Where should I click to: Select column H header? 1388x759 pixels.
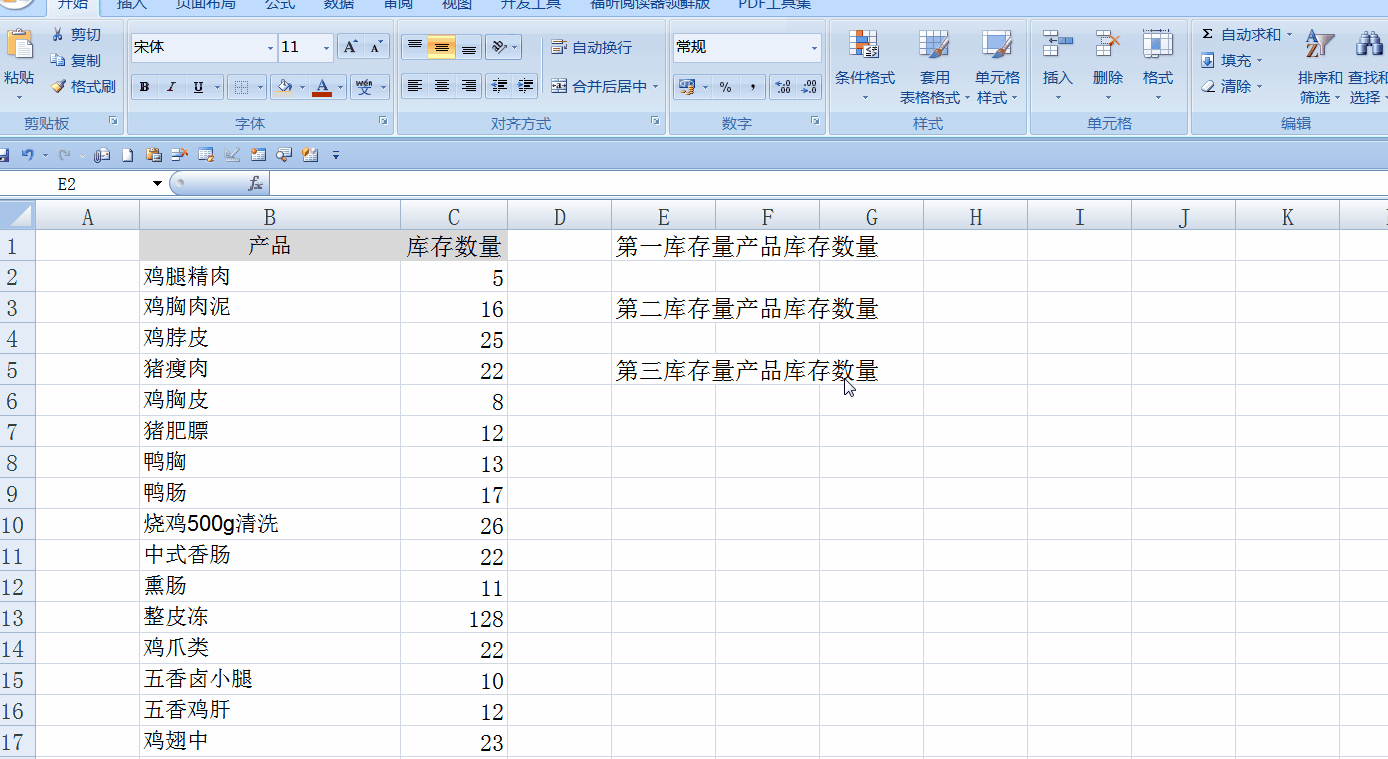[976, 217]
